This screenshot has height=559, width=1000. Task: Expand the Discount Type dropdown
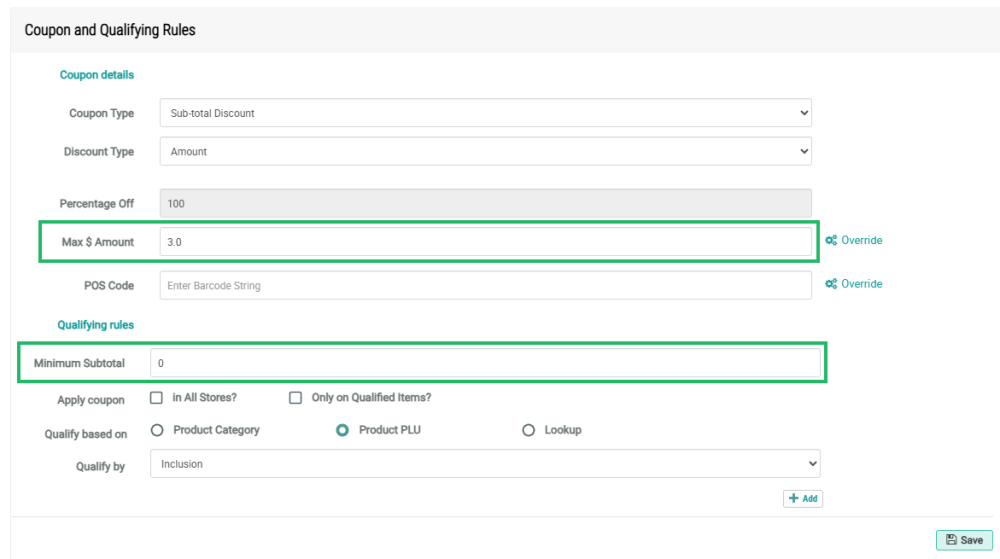pos(485,152)
